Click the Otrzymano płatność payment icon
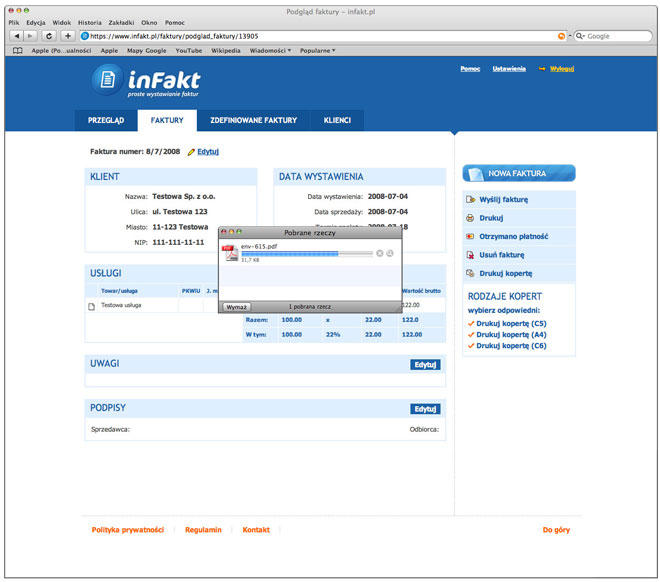The image size is (660, 582). [470, 237]
